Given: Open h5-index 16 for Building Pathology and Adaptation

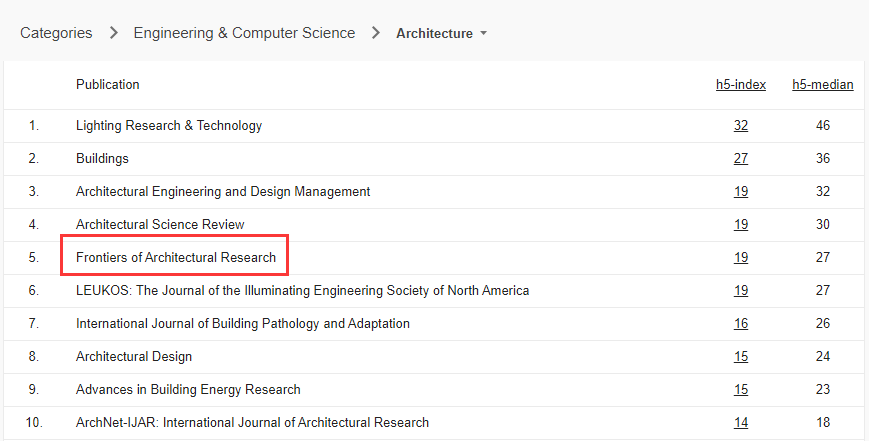Looking at the screenshot, I should (741, 324).
